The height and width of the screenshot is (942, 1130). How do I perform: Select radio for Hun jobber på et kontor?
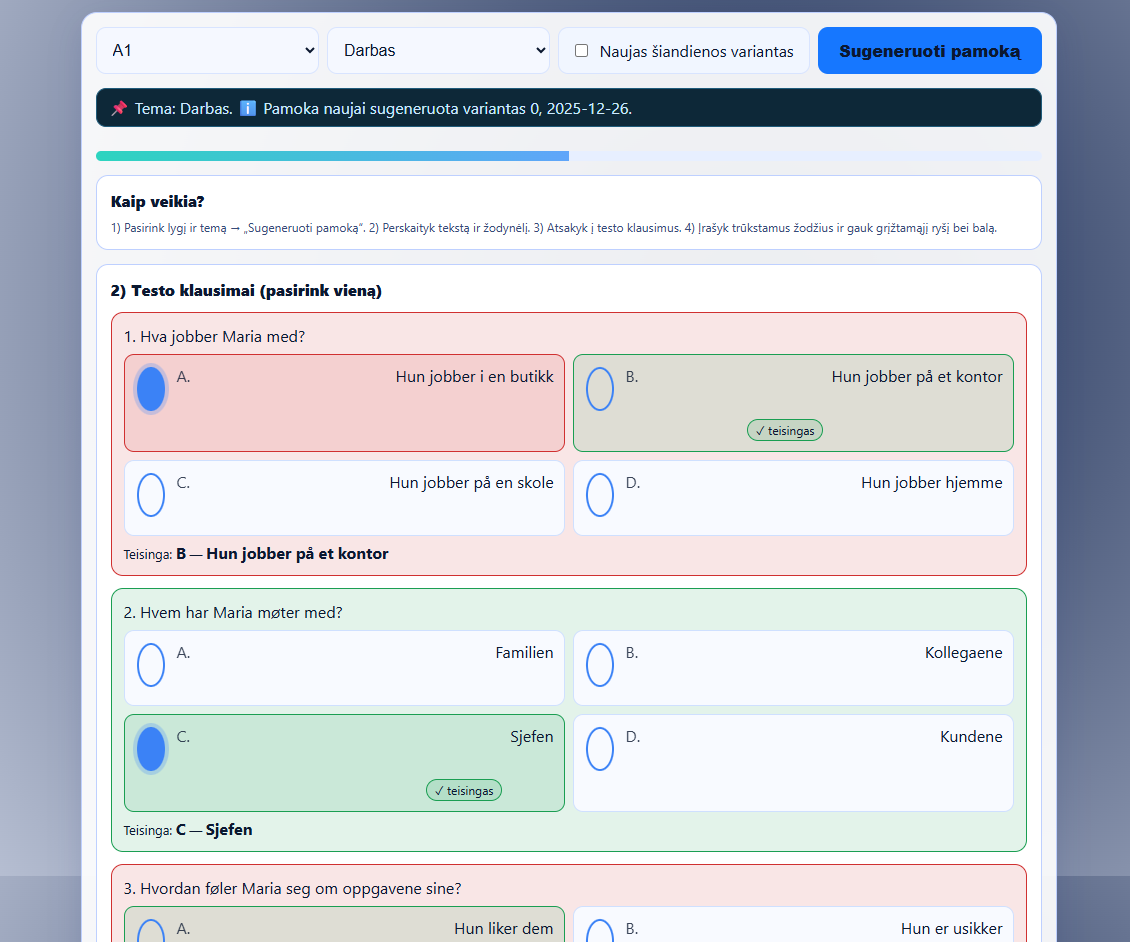(x=600, y=389)
